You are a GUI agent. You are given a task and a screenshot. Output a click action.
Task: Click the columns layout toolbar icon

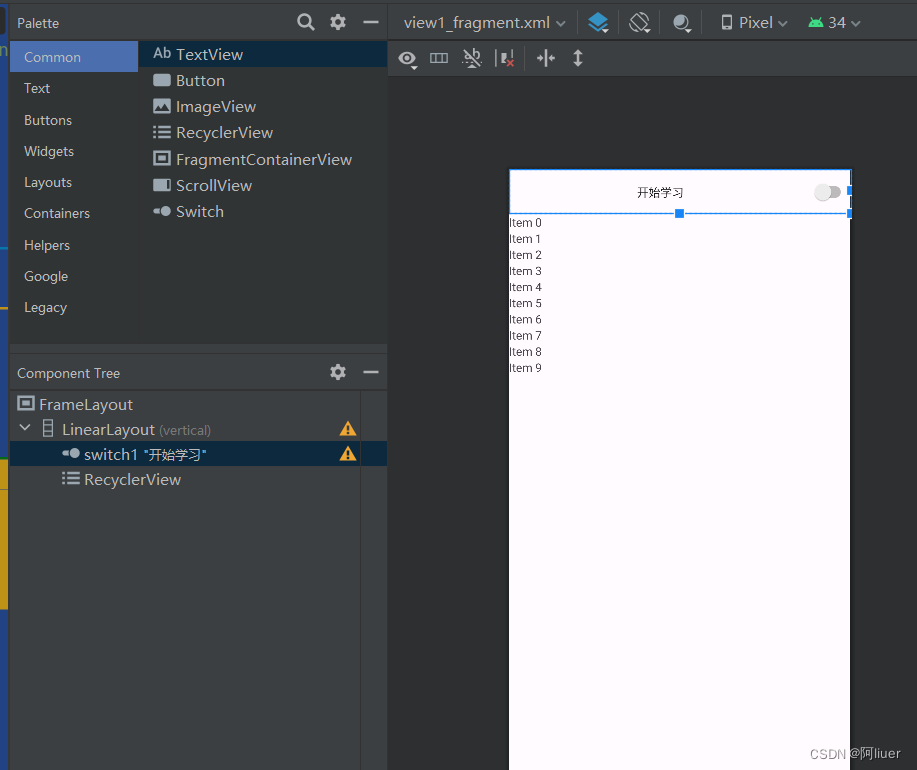439,58
